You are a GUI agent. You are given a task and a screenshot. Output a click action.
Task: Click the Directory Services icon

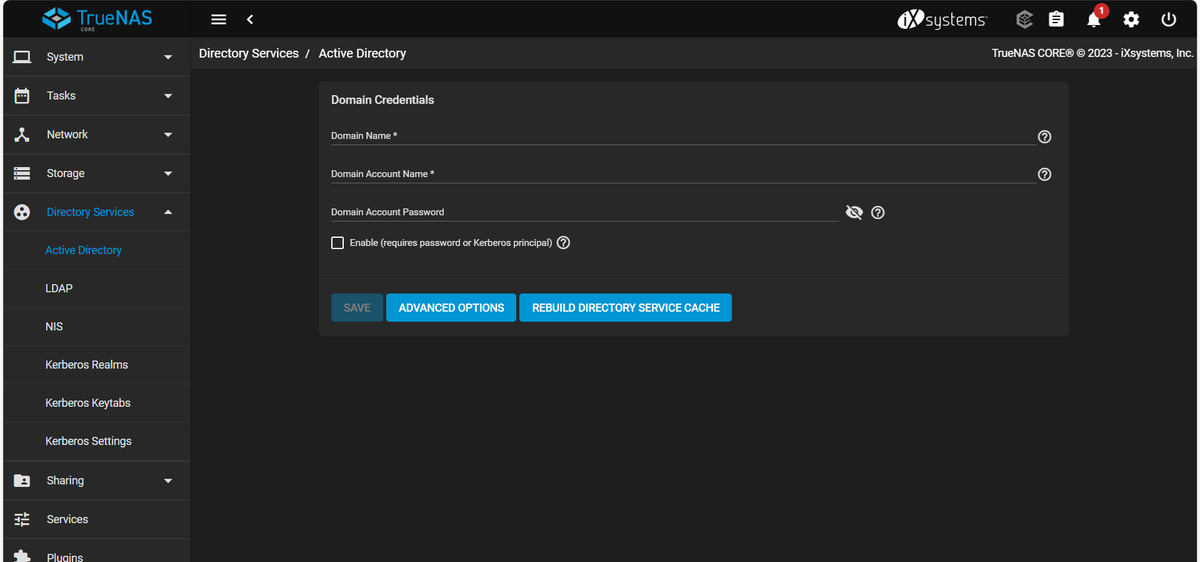pyautogui.click(x=22, y=212)
